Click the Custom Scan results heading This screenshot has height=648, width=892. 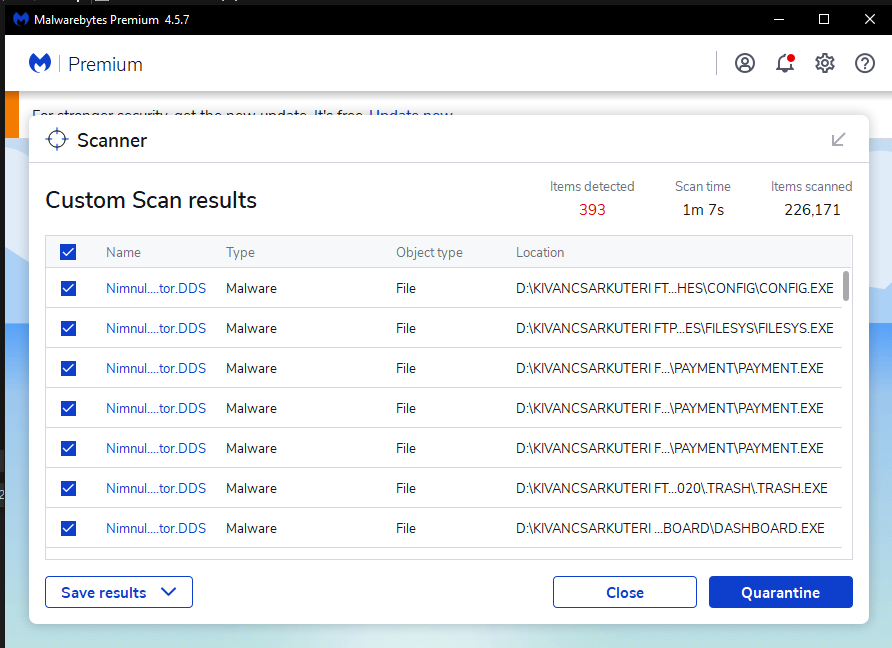pos(151,200)
